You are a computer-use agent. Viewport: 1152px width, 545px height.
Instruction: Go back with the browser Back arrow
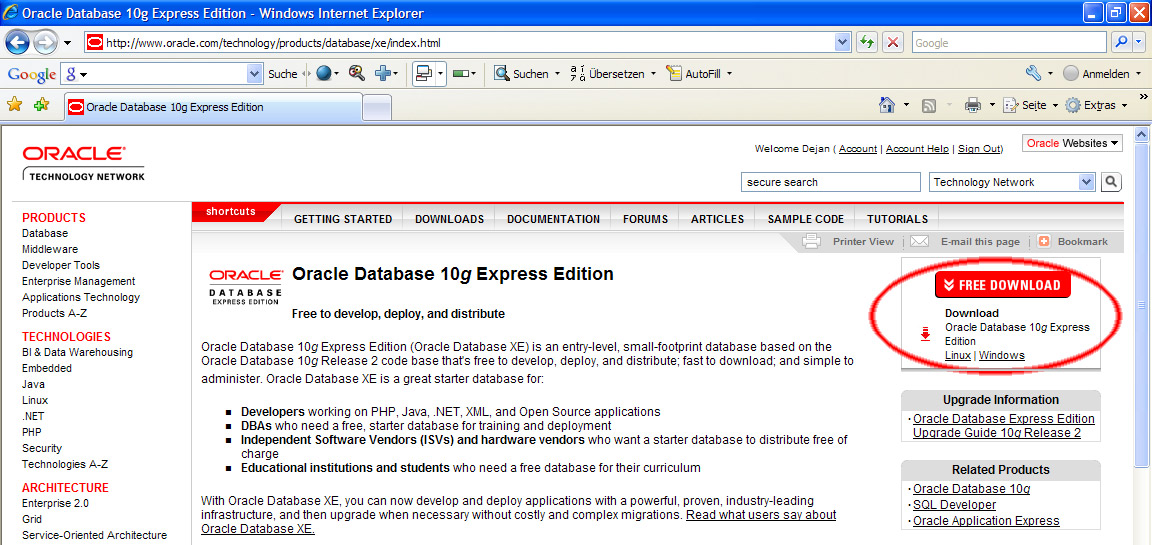[18, 43]
